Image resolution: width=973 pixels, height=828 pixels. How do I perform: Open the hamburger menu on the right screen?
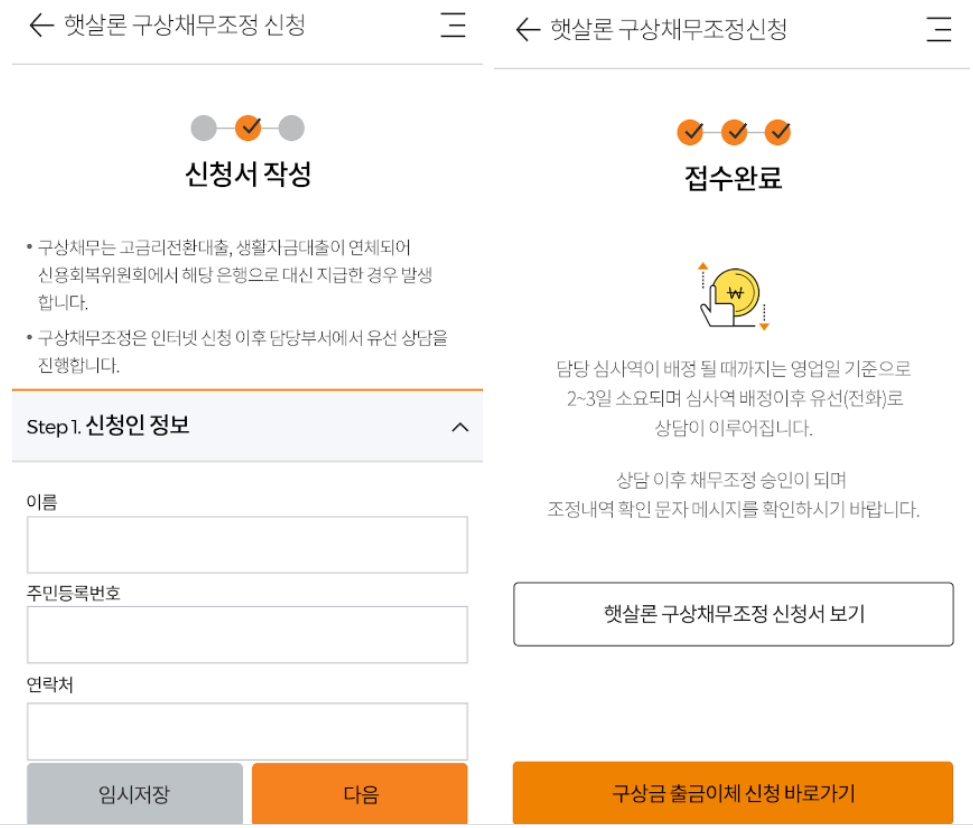[938, 29]
